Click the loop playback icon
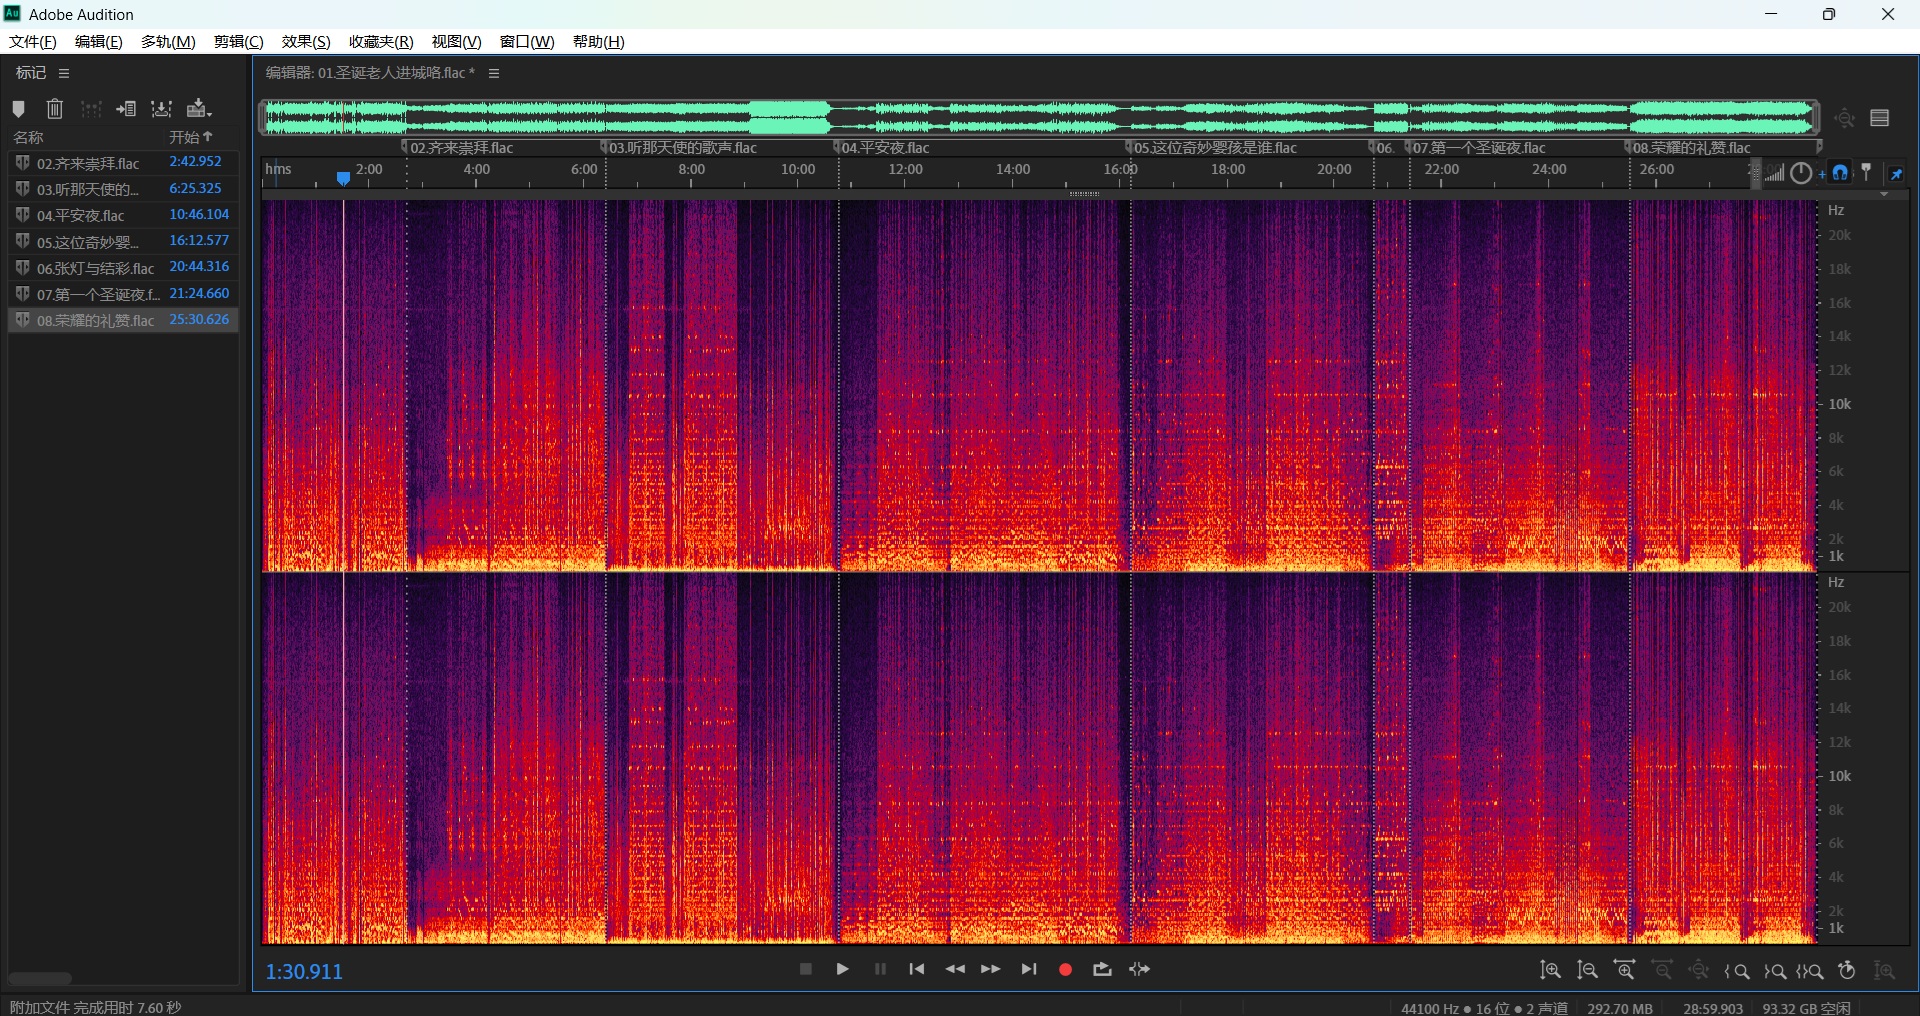The image size is (1920, 1016). tap(1102, 969)
